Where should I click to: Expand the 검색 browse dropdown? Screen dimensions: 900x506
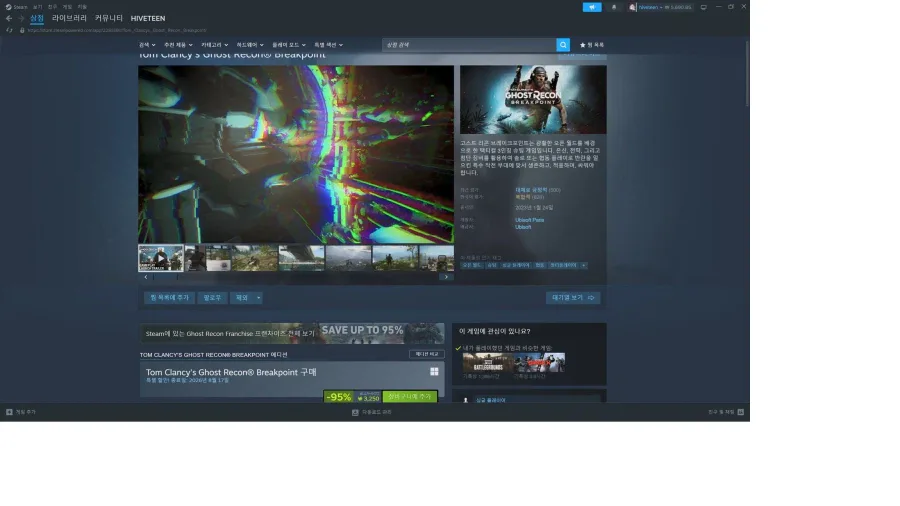(x=147, y=45)
